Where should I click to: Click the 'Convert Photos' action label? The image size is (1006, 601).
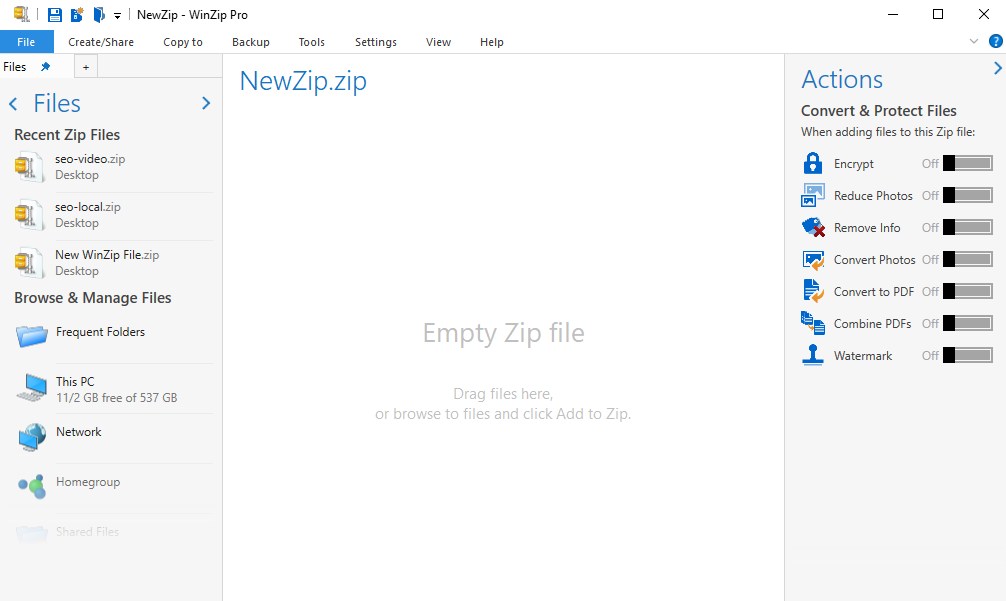874,260
